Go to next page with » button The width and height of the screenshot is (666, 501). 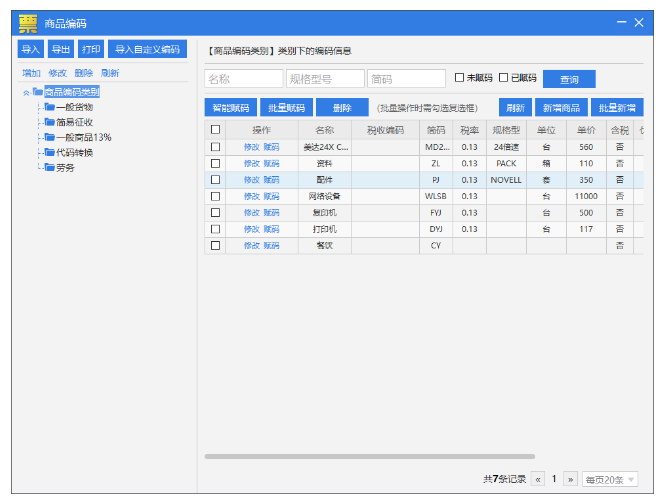571,479
